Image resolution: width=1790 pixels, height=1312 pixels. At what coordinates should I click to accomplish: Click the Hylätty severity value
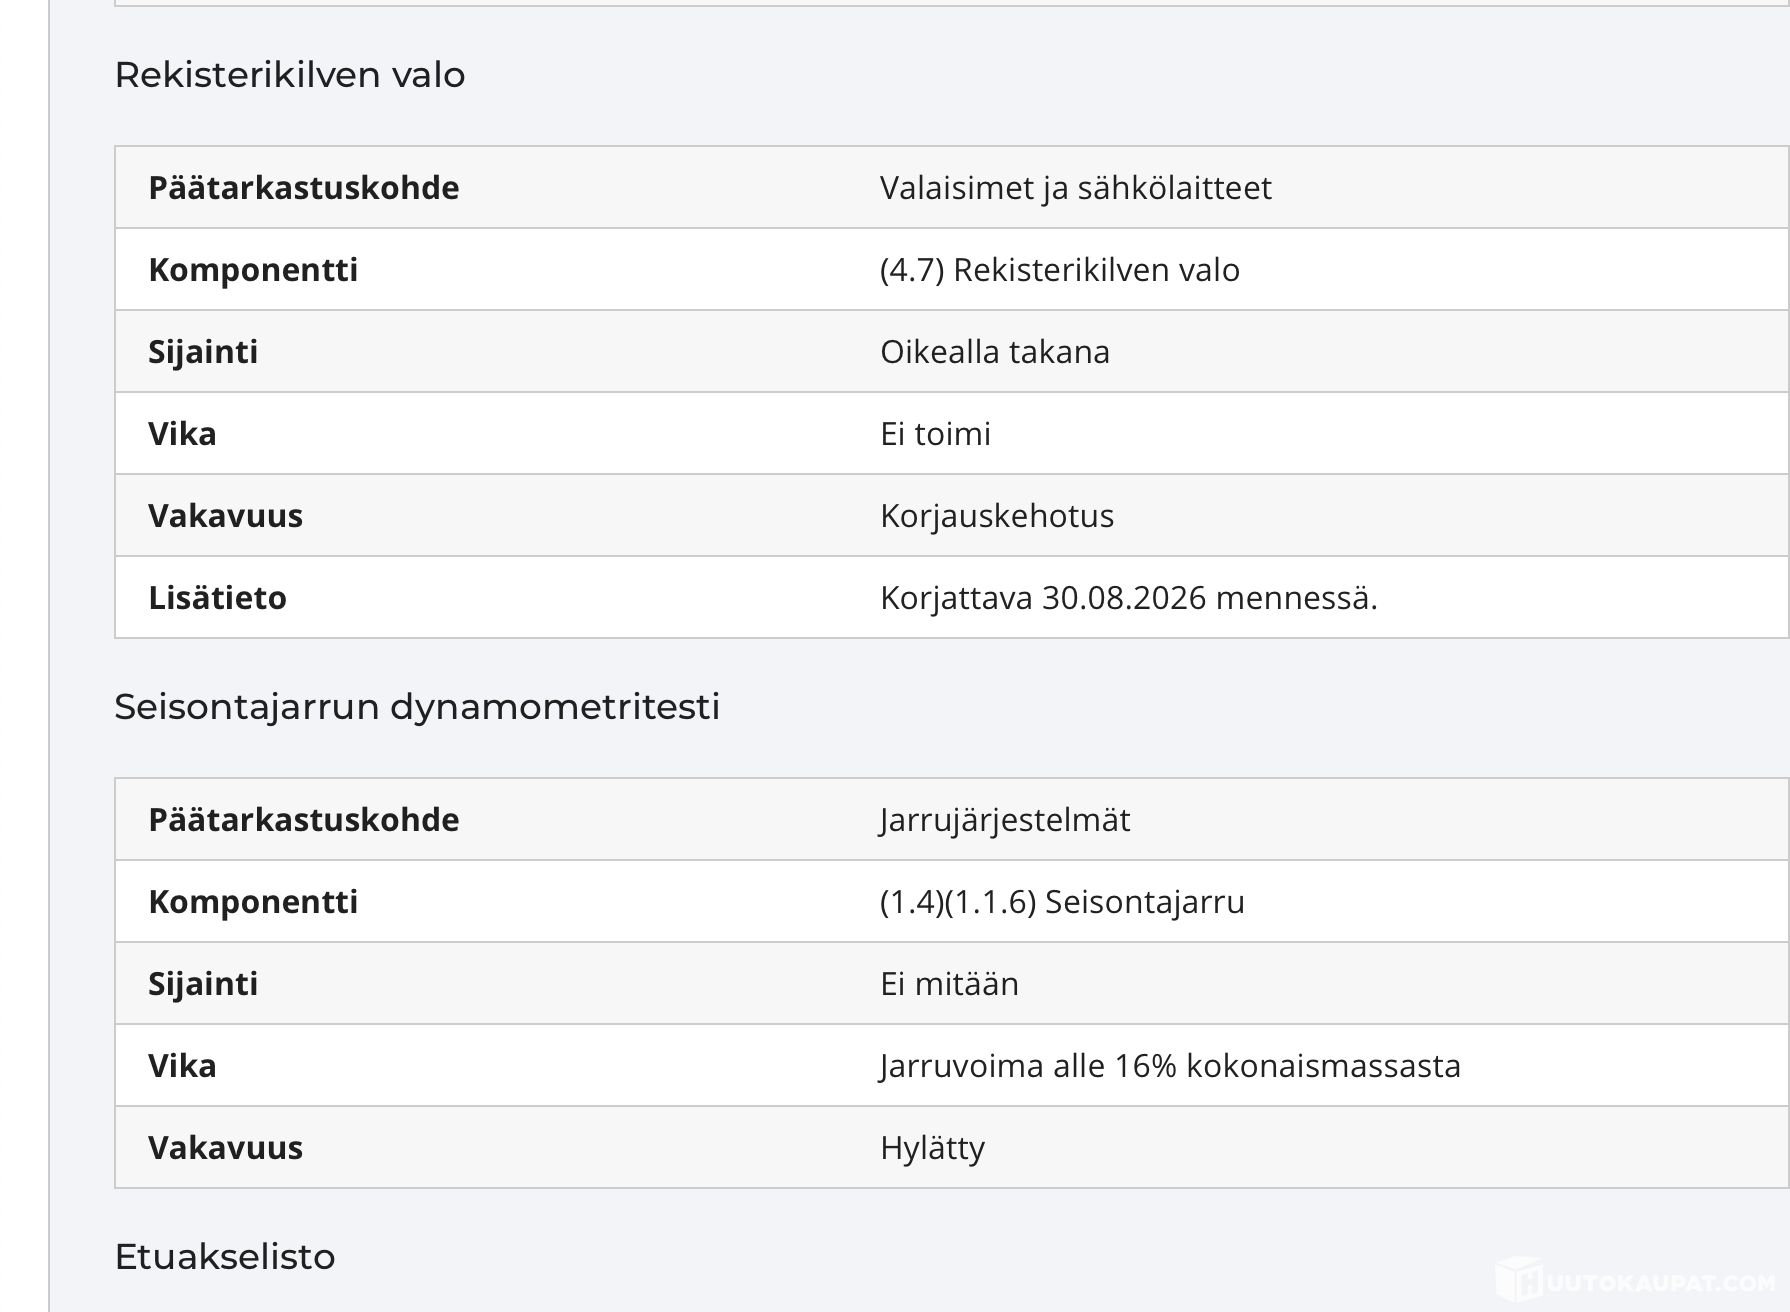click(x=932, y=1148)
